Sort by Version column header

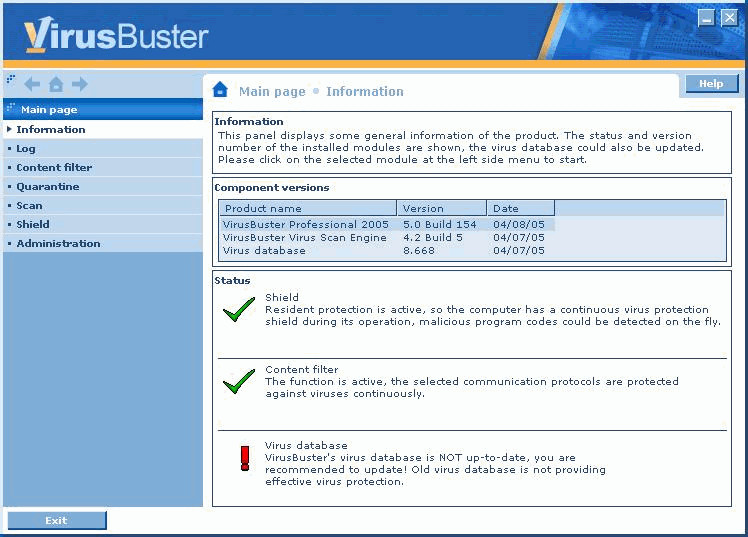(x=442, y=208)
